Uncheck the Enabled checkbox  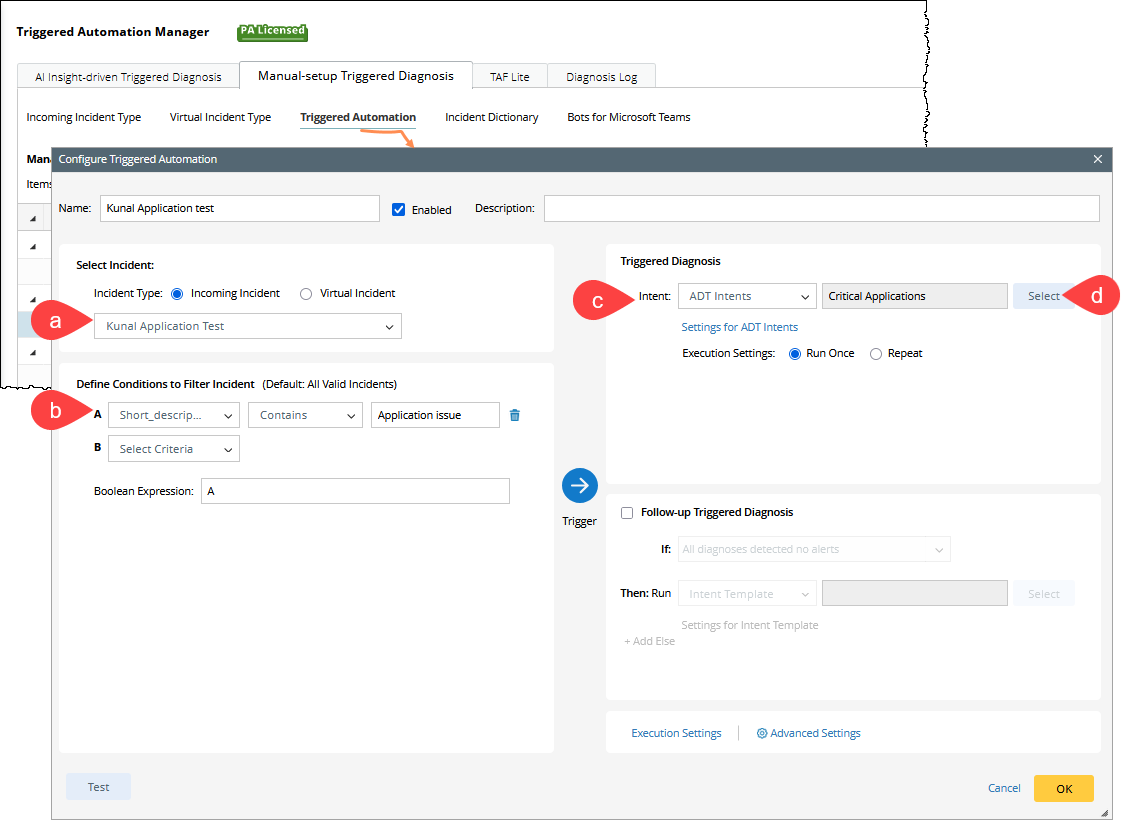click(399, 210)
